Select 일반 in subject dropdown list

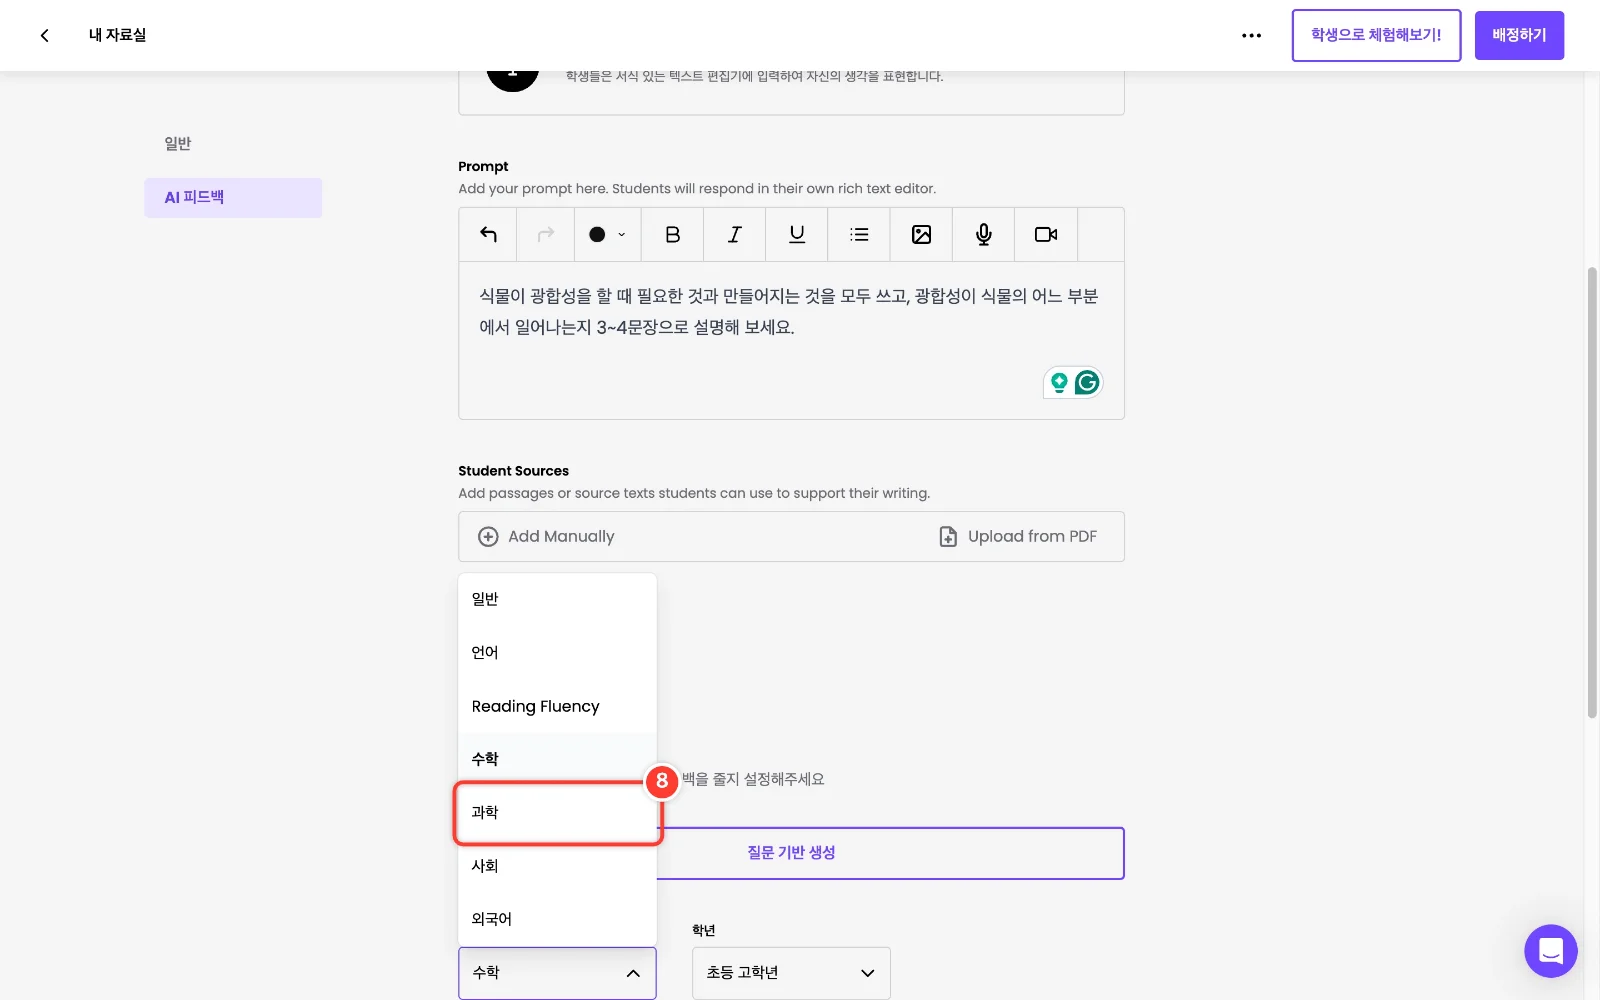click(x=557, y=599)
